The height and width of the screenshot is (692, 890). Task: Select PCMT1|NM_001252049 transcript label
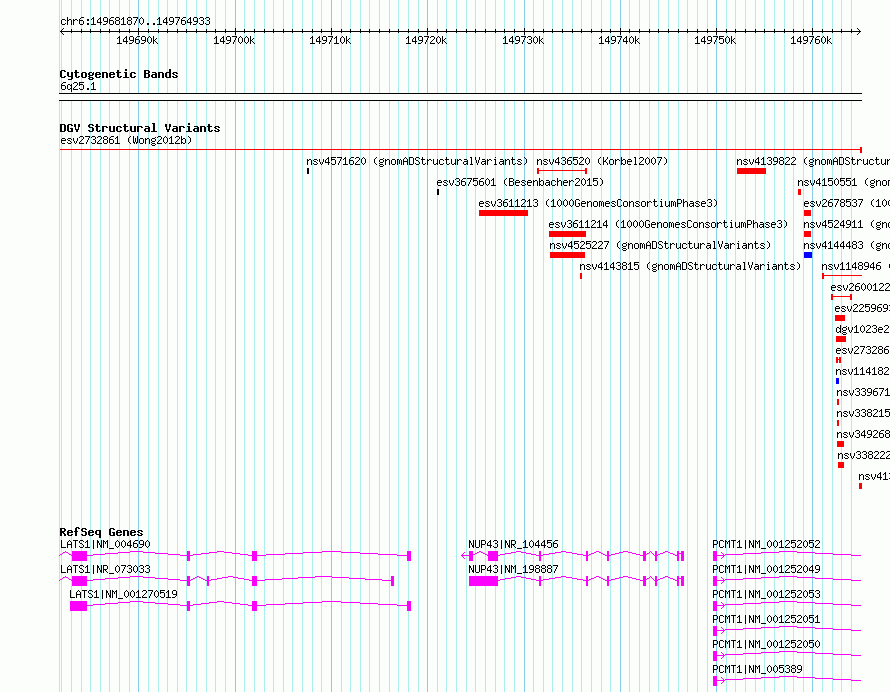[x=766, y=569]
